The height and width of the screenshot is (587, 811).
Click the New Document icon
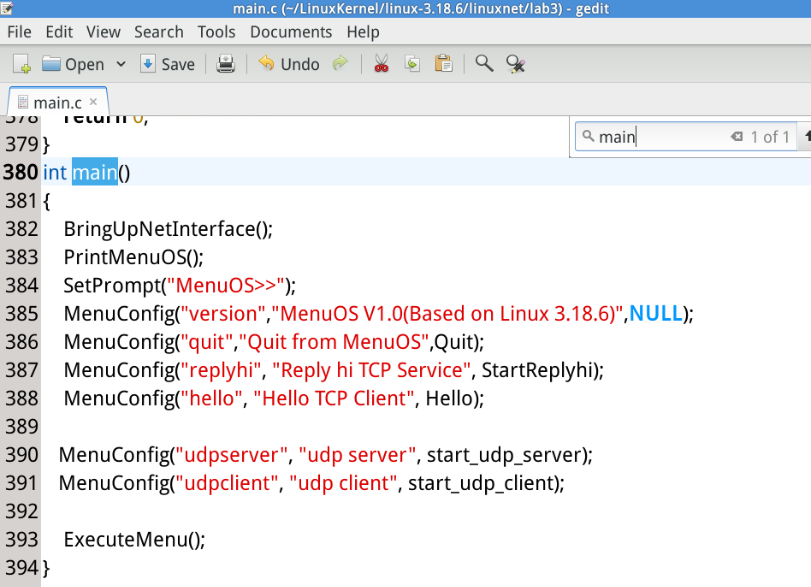[x=22, y=65]
